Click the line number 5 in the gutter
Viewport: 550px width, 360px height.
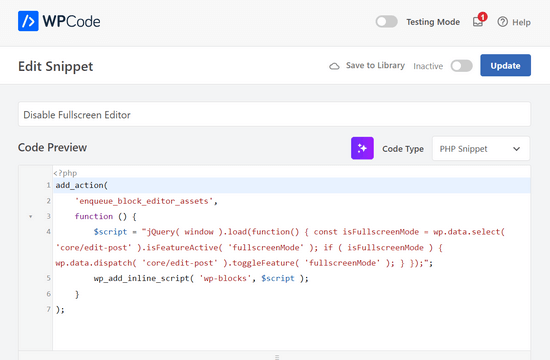[x=48, y=278]
